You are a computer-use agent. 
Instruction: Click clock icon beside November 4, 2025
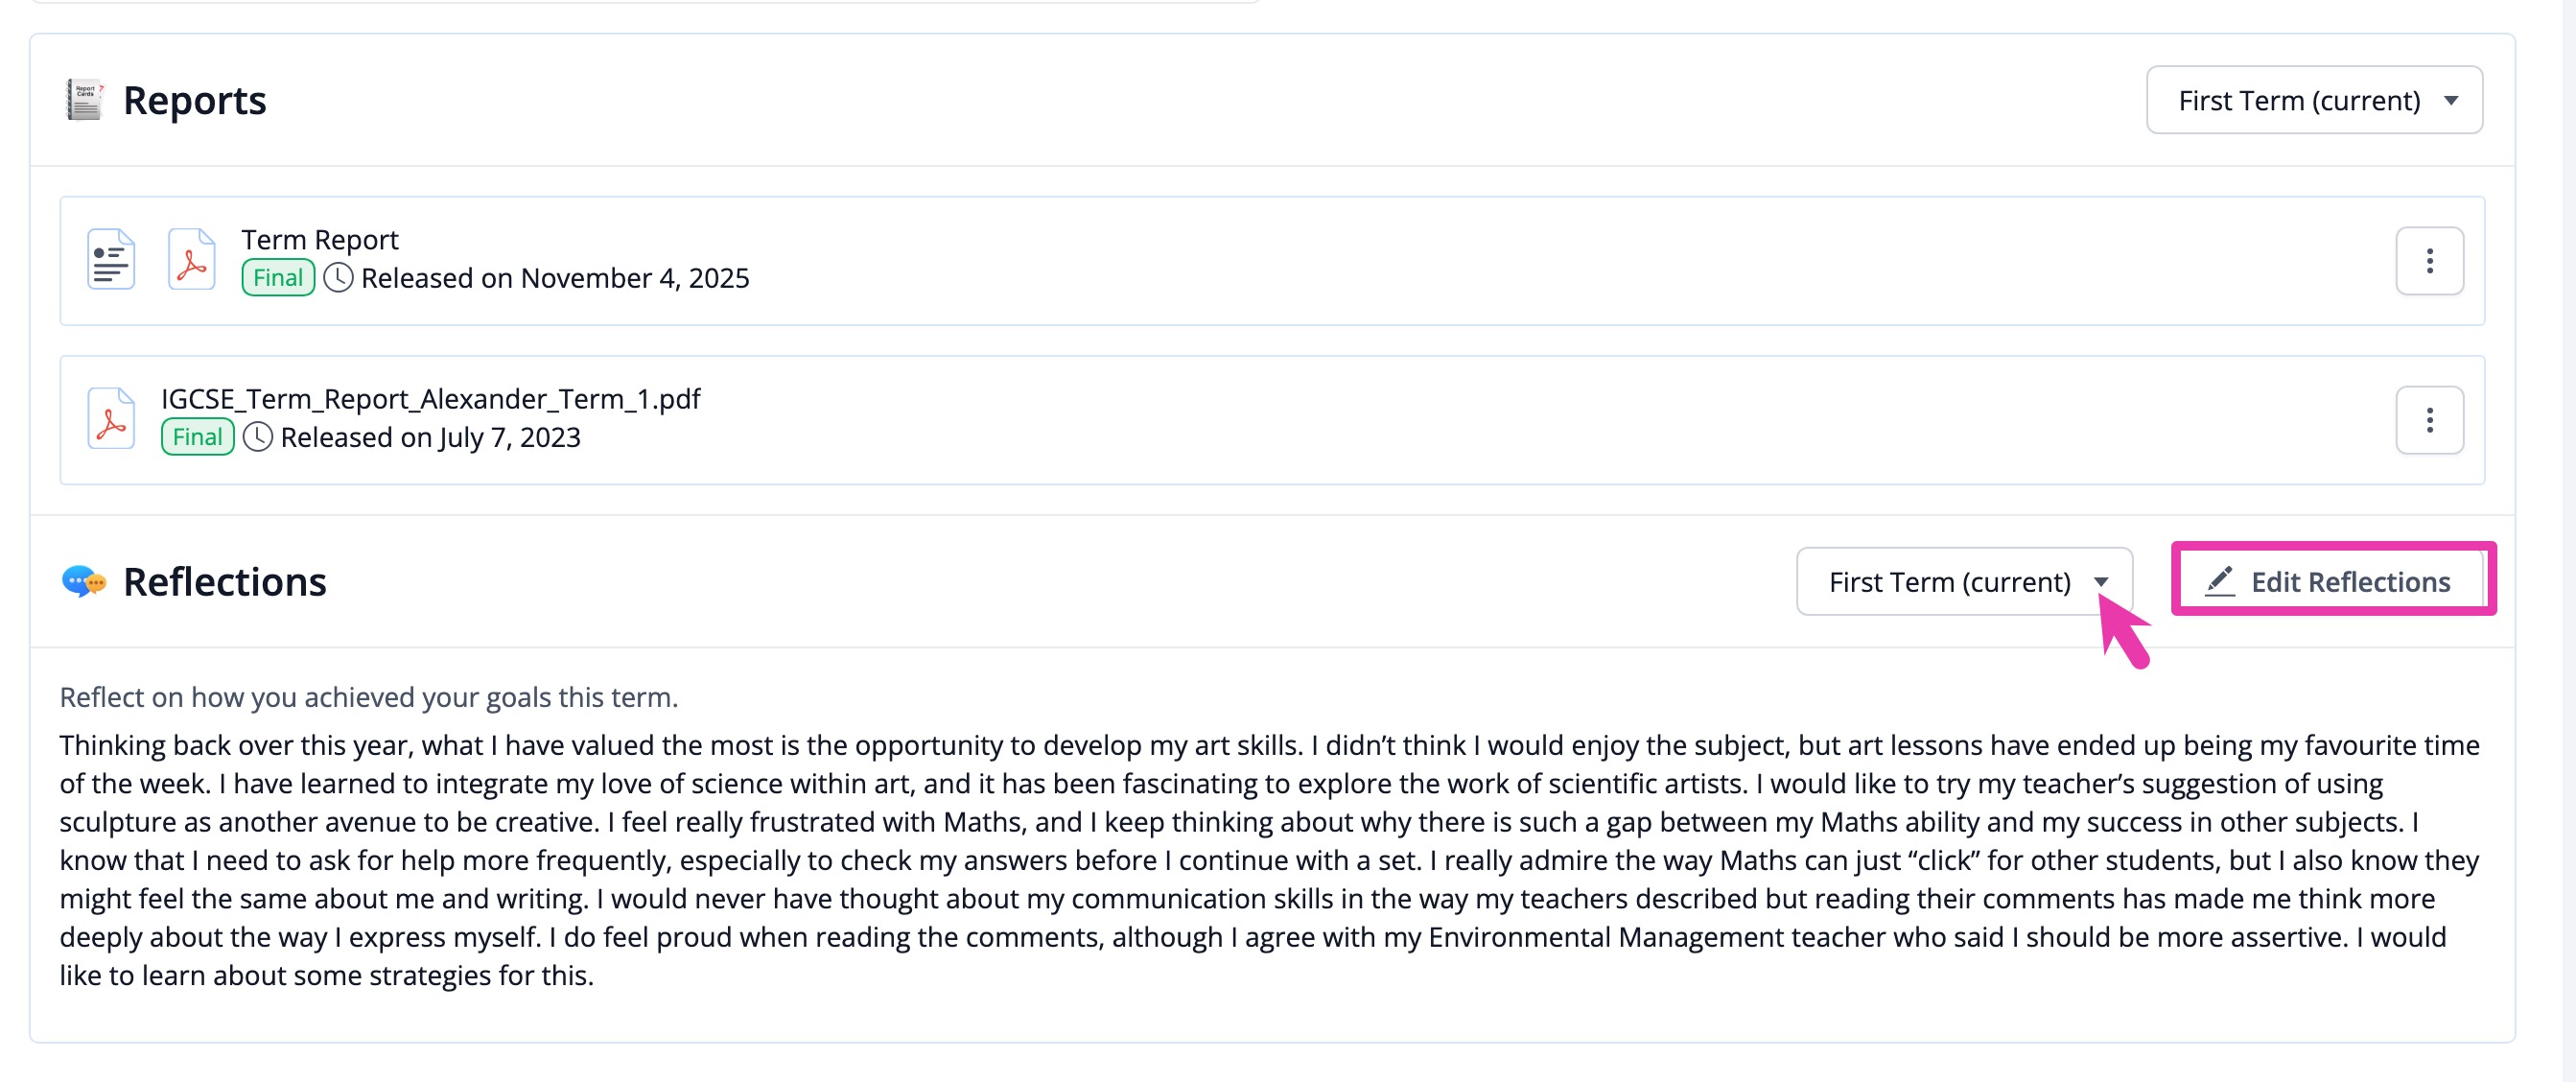[x=339, y=278]
